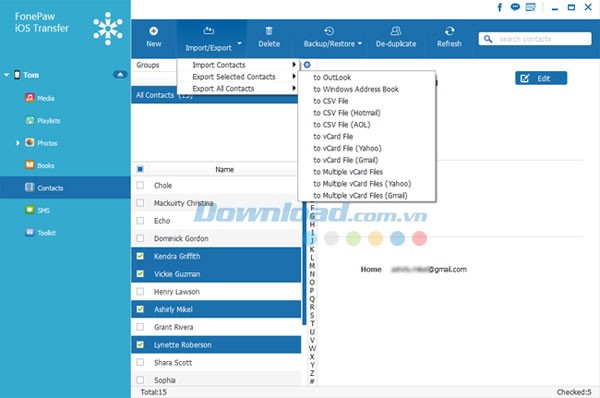This screenshot has width=600, height=398.
Task: Expand the Import/Export dropdown arrow
Action: (240, 43)
